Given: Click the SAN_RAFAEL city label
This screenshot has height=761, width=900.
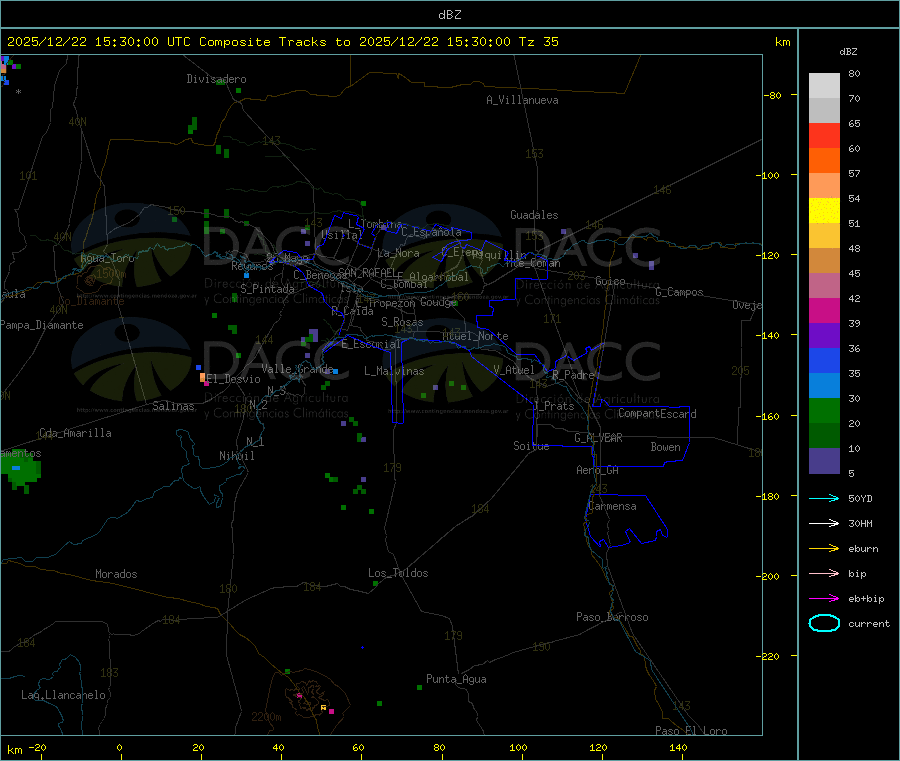Looking at the screenshot, I should pos(367,272).
